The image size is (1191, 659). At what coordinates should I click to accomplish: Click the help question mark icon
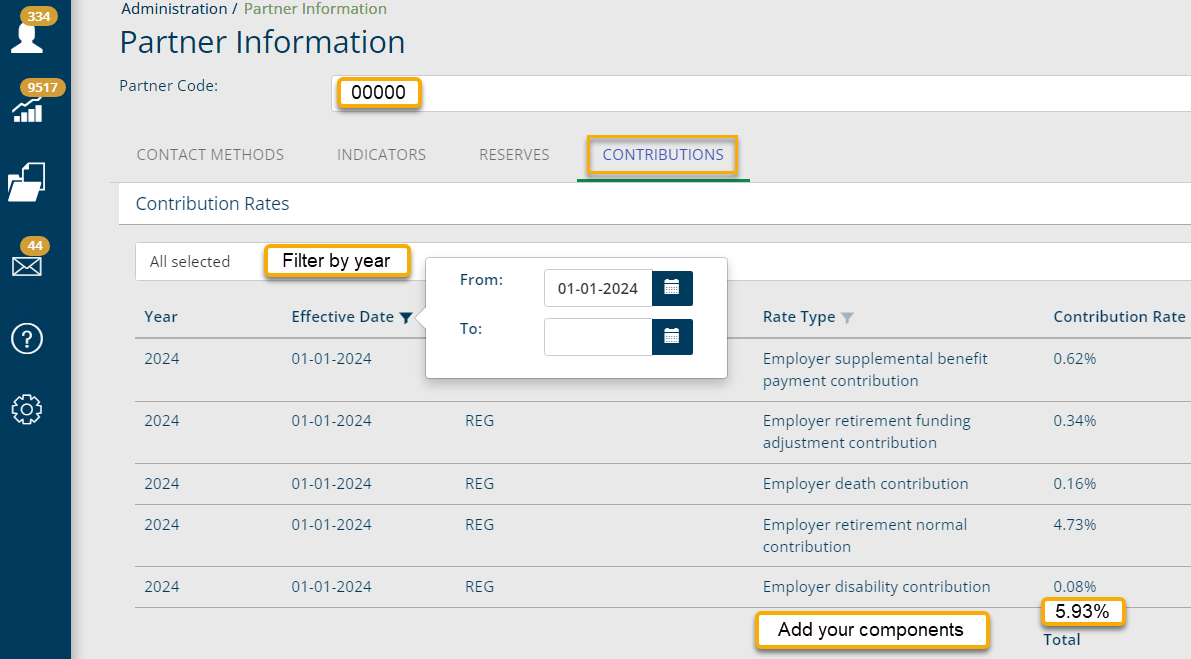click(x=27, y=338)
